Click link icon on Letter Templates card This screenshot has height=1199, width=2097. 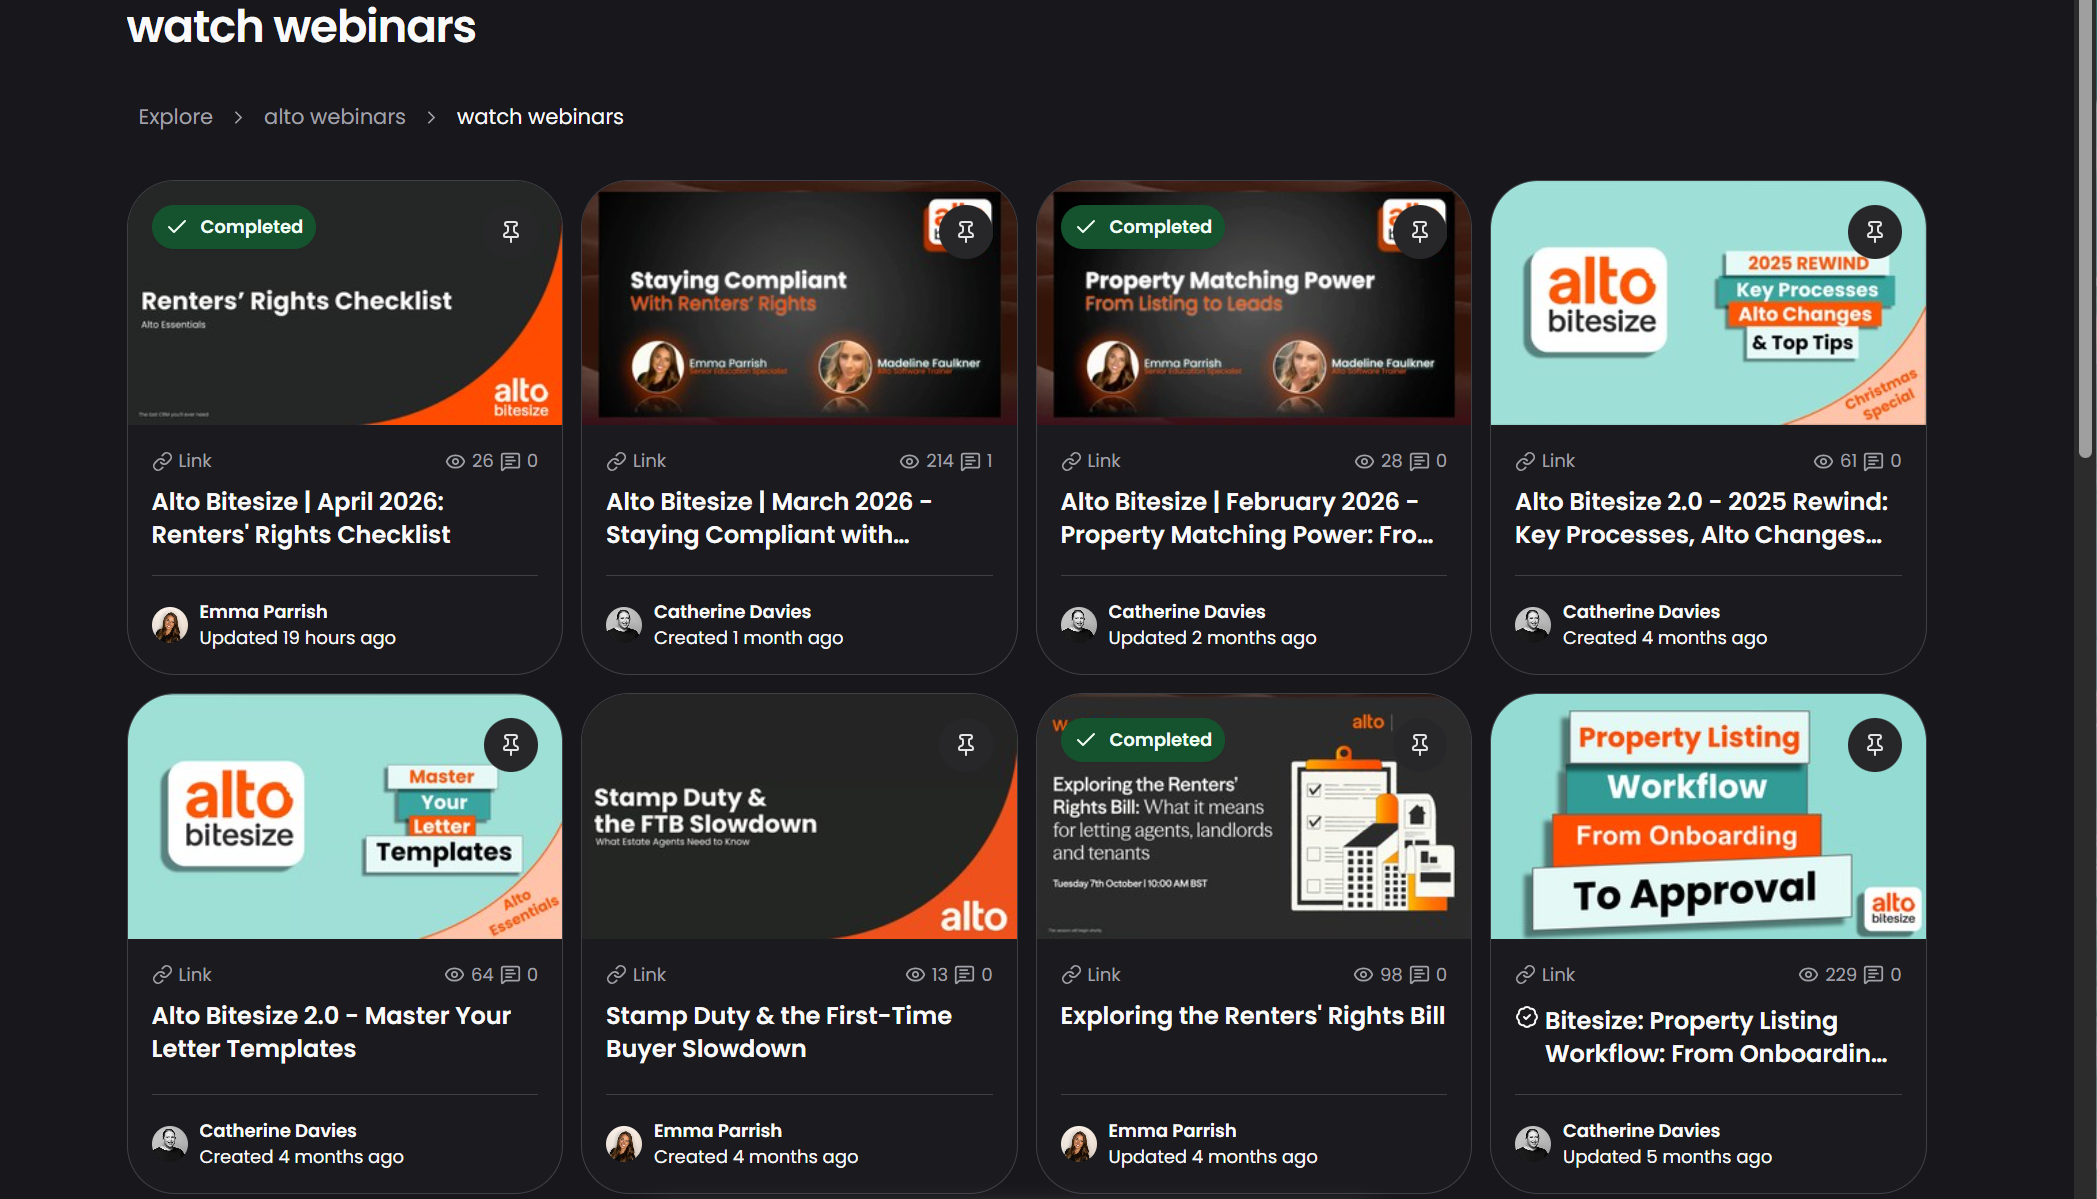[162, 974]
